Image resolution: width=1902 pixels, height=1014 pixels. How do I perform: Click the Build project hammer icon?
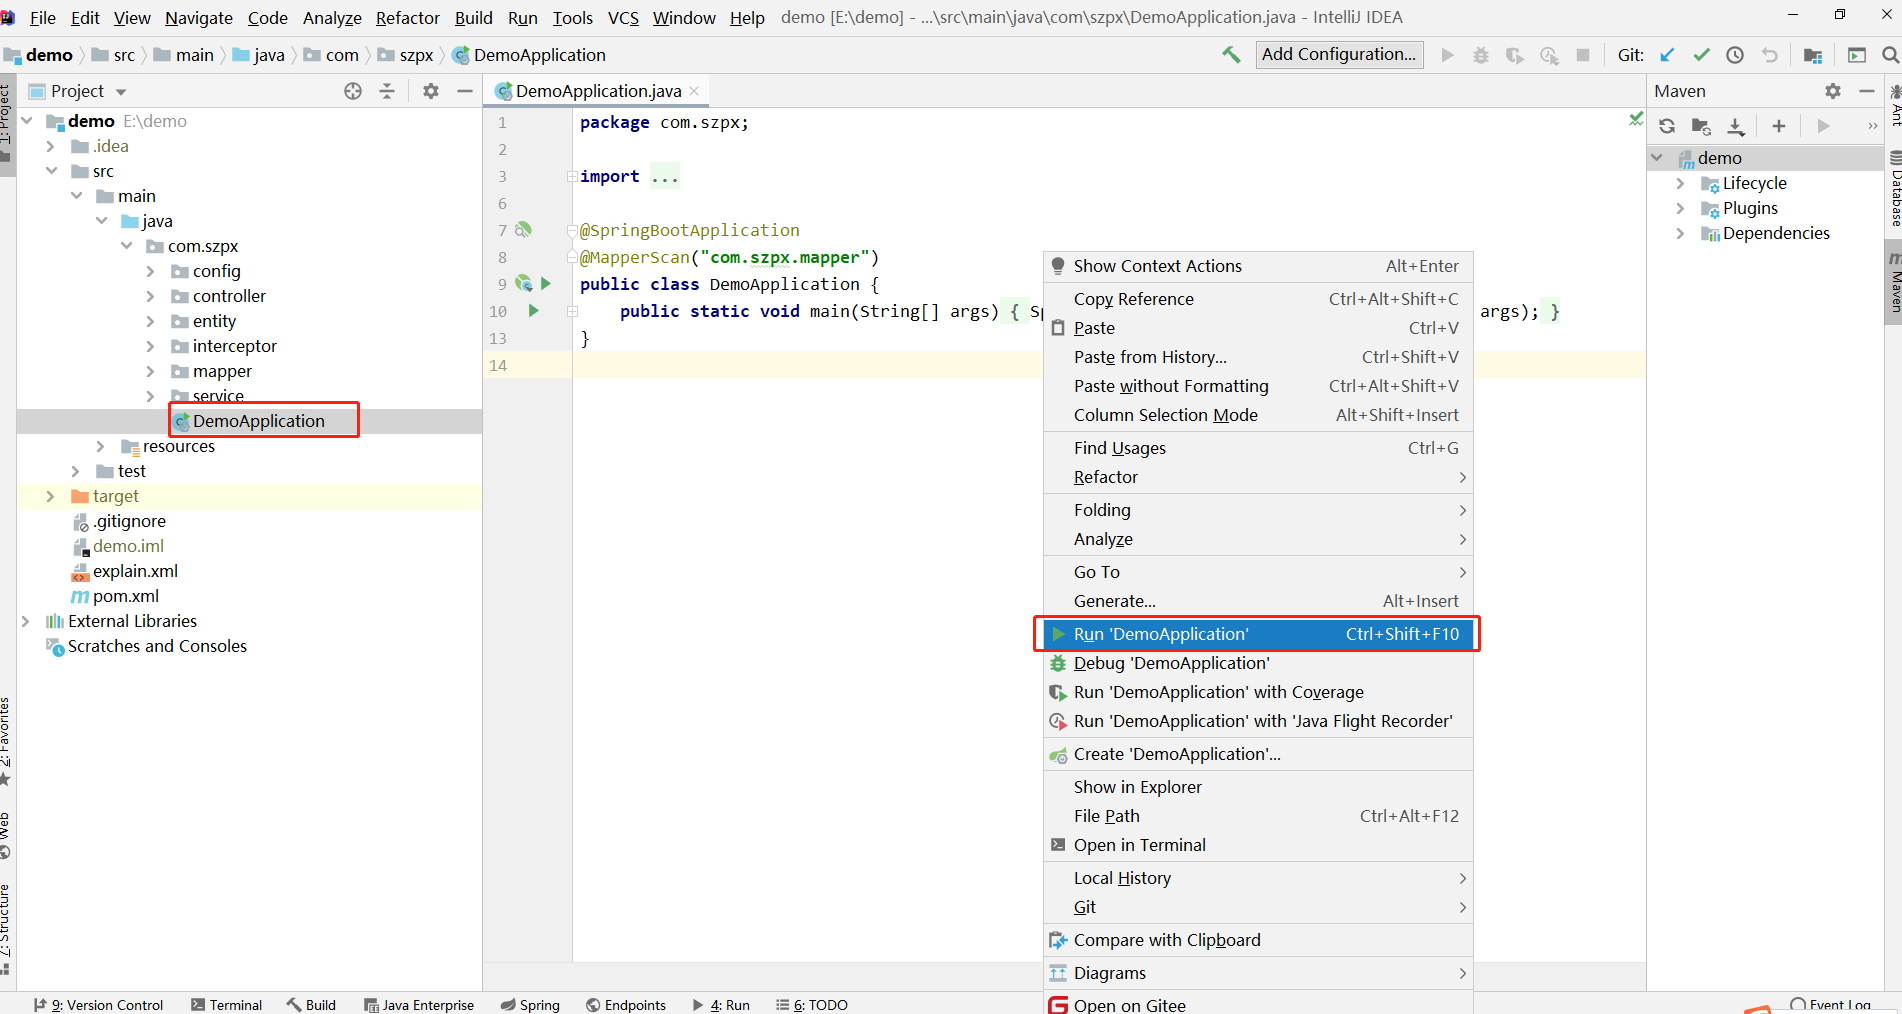pos(1231,54)
